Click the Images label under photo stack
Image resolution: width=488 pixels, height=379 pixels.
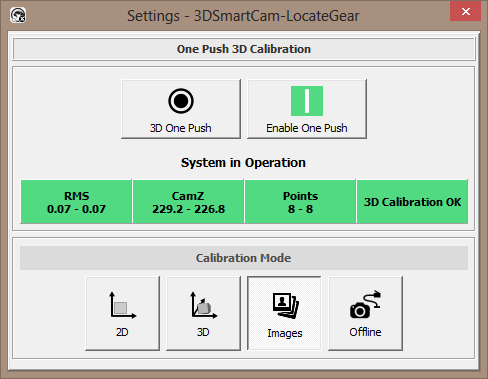pos(285,333)
